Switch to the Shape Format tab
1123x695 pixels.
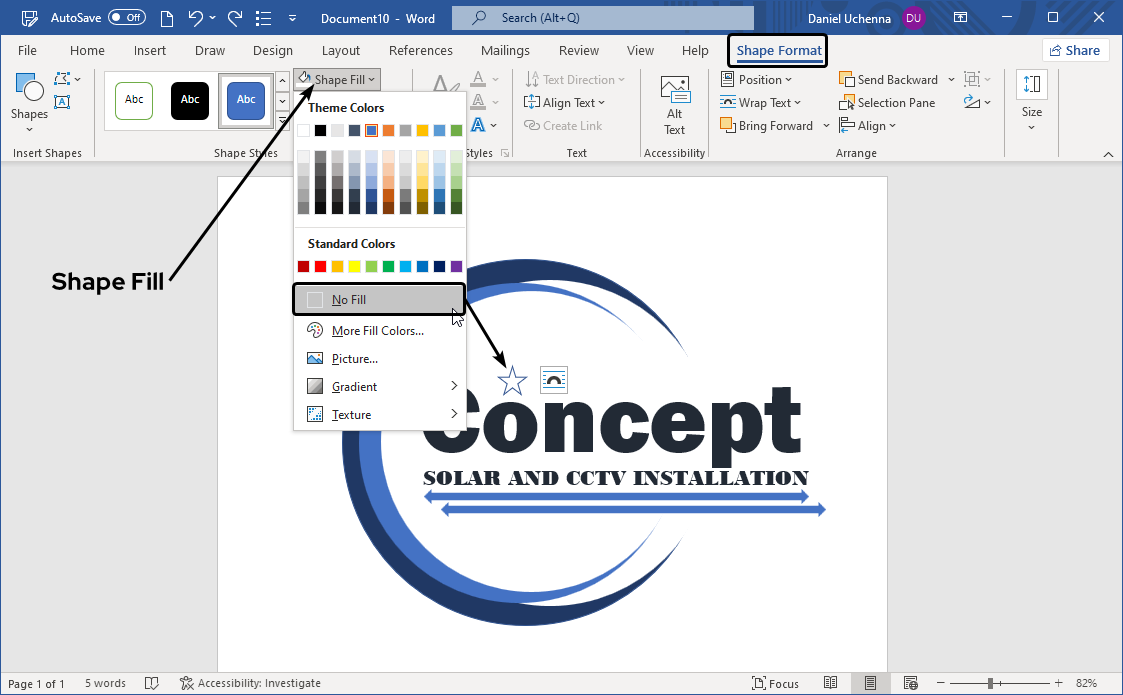[777, 50]
